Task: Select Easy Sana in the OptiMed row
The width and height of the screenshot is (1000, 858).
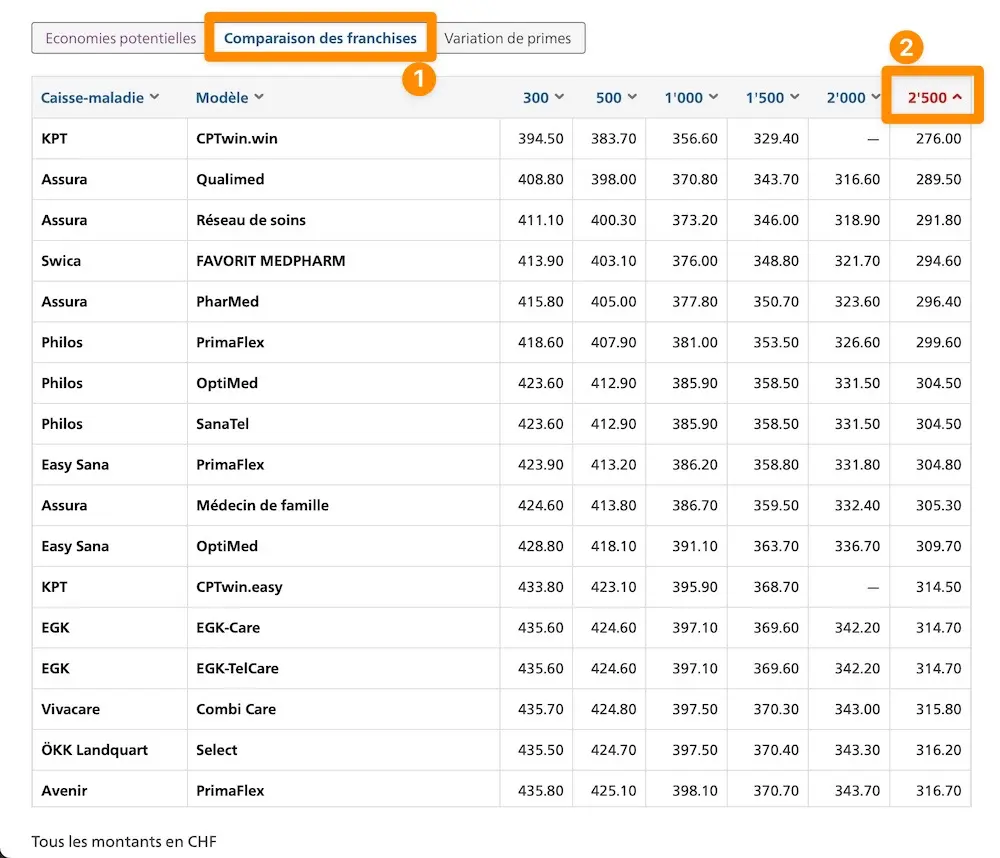Action: 75,547
